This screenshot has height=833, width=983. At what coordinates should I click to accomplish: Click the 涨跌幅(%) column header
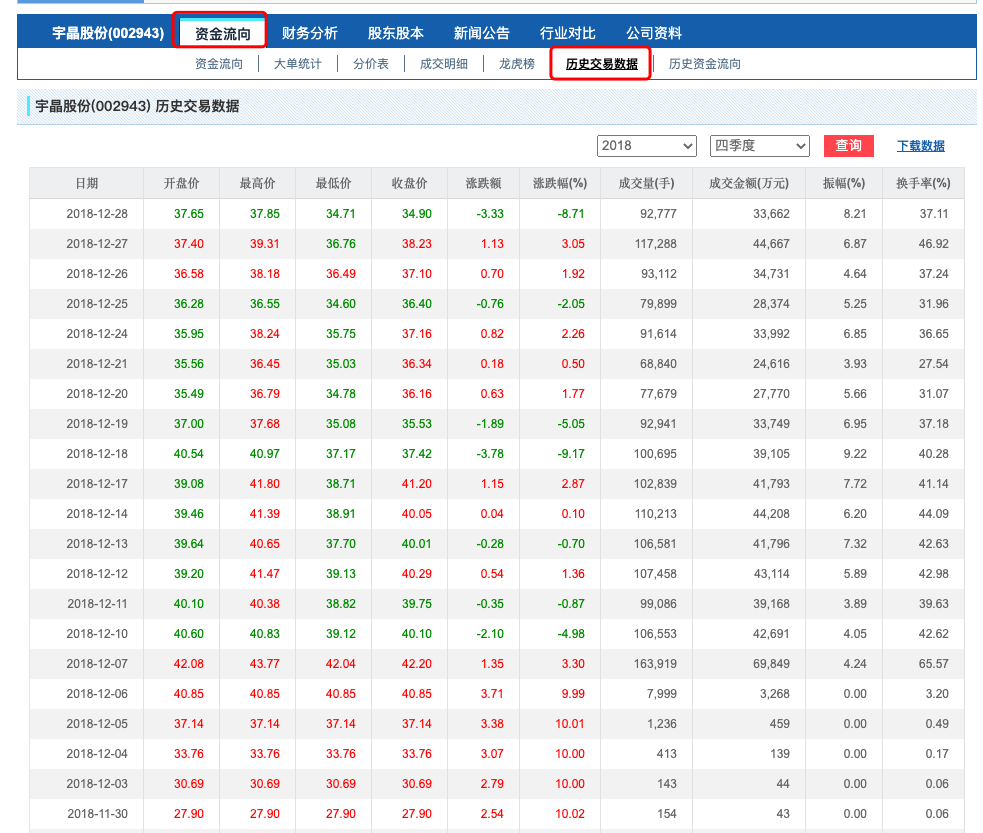pyautogui.click(x=559, y=184)
